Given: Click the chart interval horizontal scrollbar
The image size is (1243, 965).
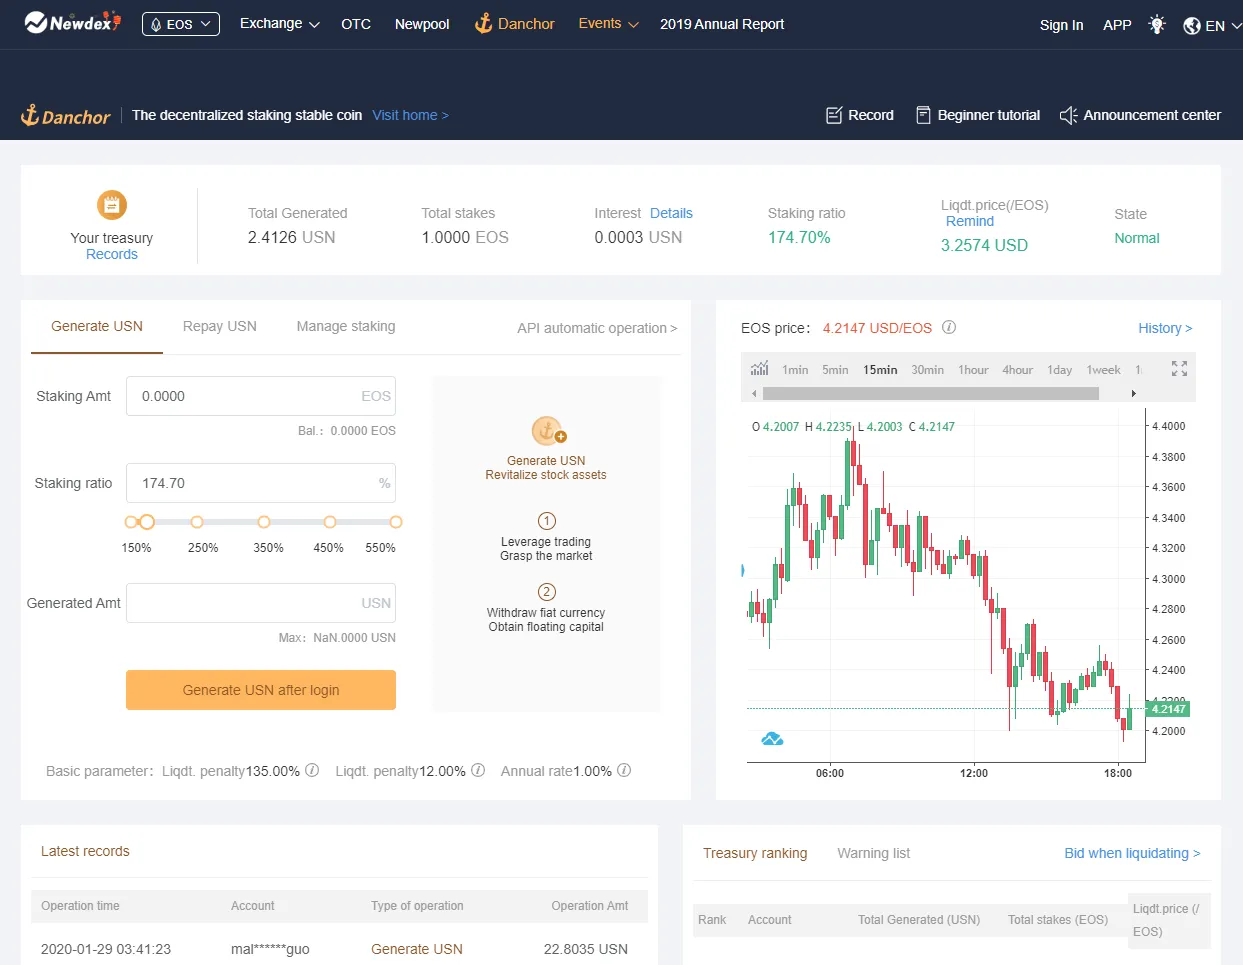Looking at the screenshot, I should click(930, 394).
